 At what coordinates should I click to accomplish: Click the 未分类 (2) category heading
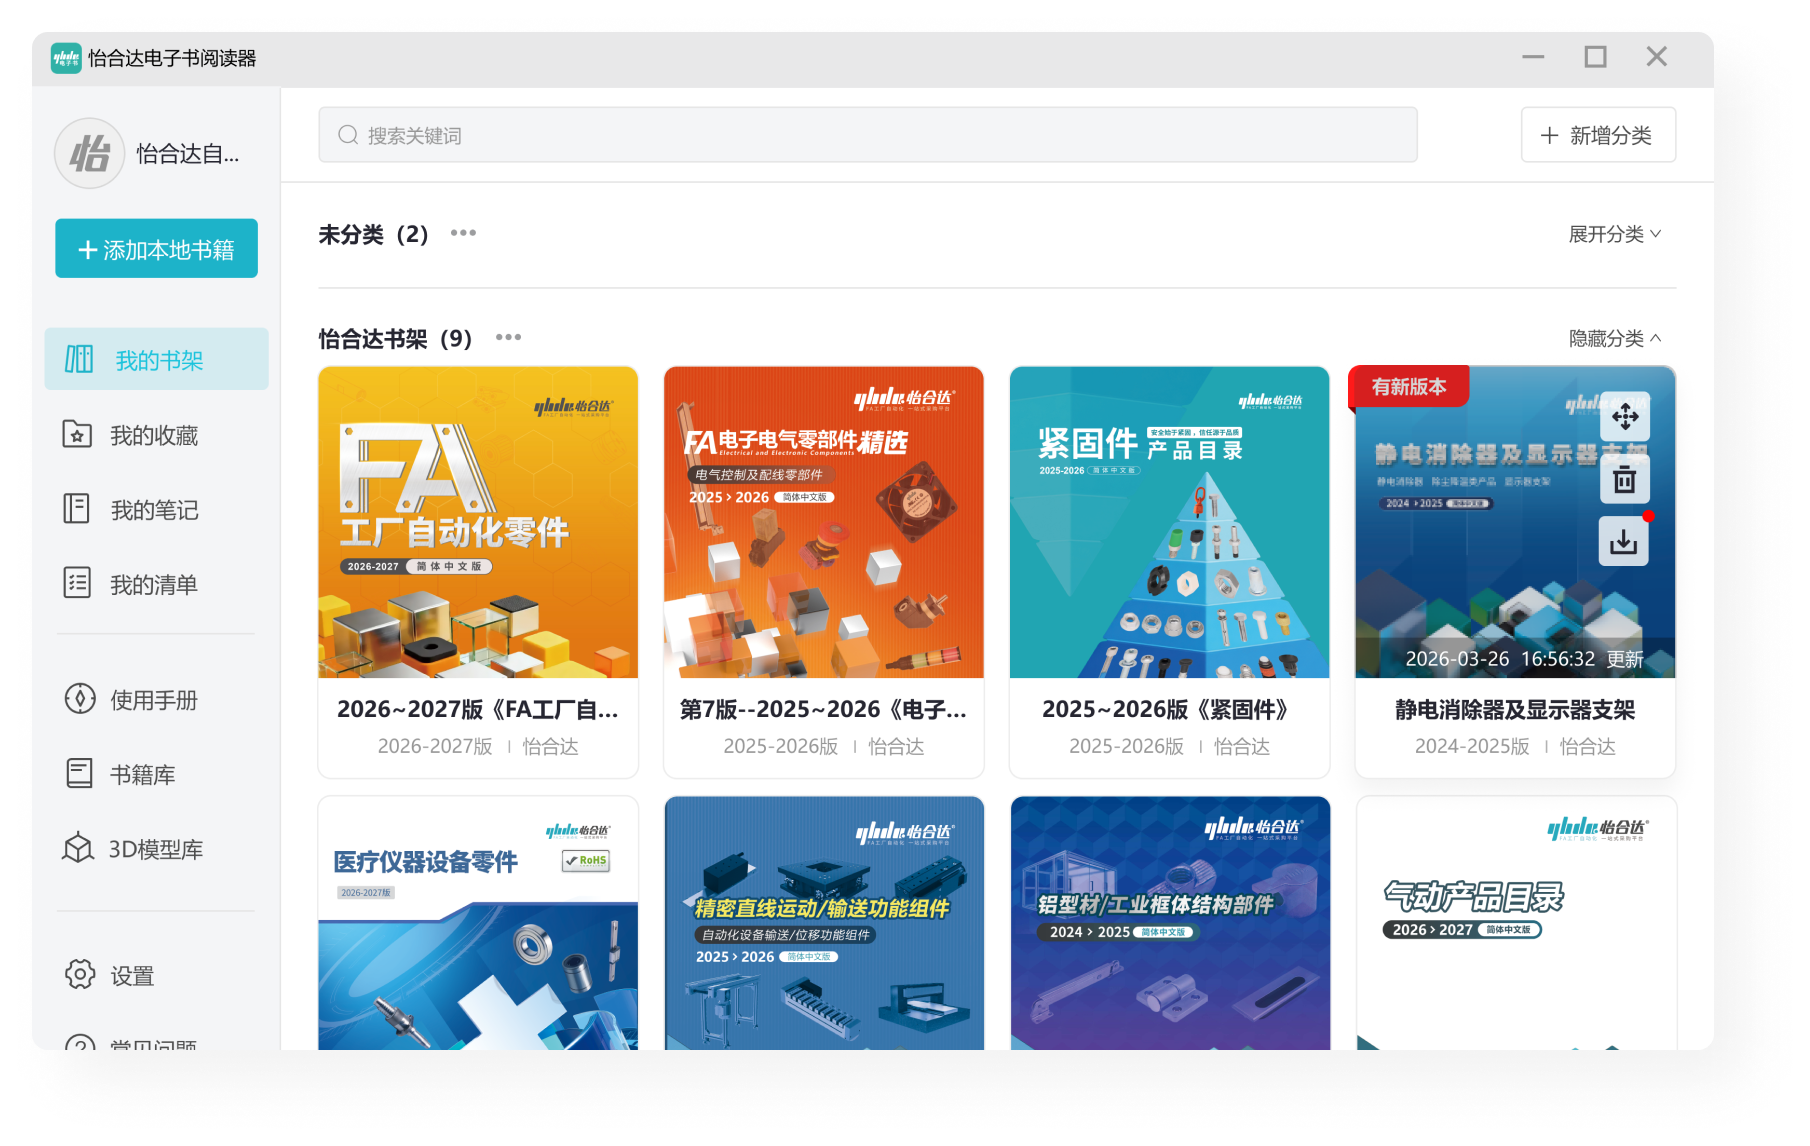[x=373, y=234]
